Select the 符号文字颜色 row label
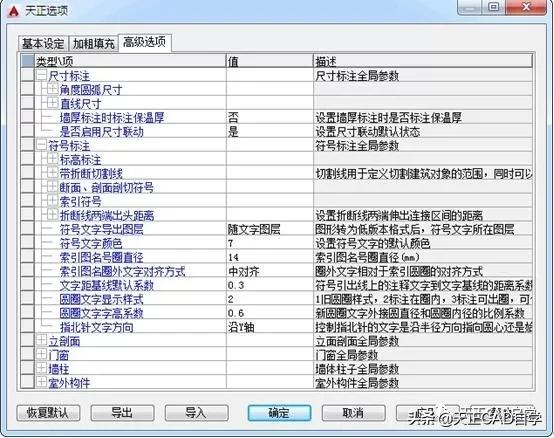The width and height of the screenshot is (554, 438). coord(91,243)
